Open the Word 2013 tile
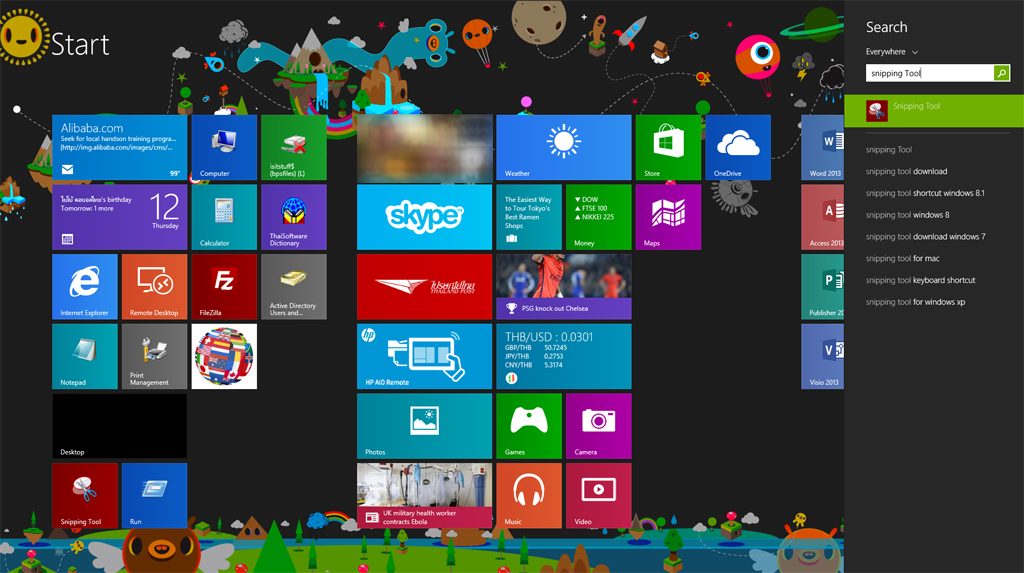The image size is (1024, 573). click(823, 148)
